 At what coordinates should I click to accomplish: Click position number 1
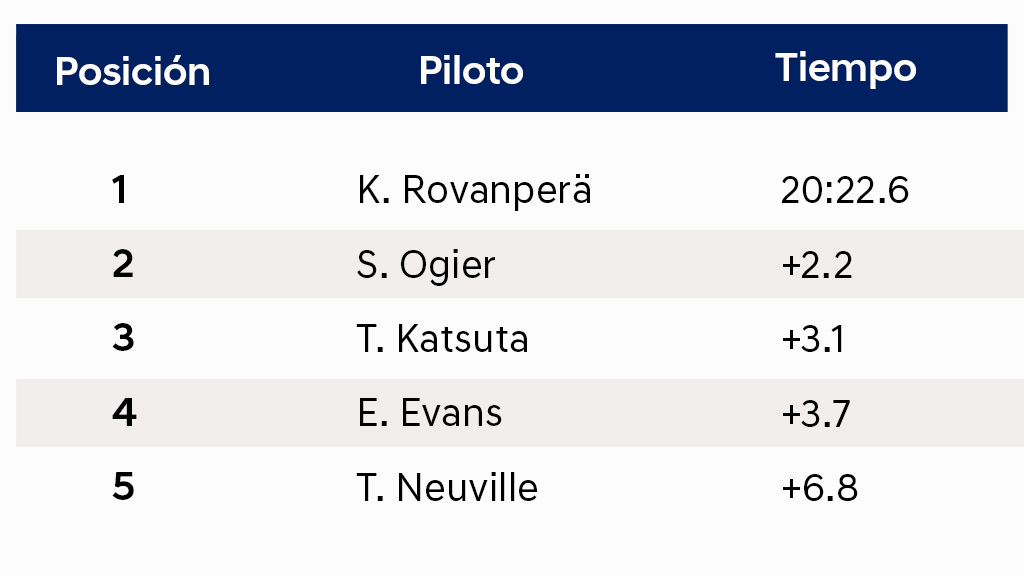coord(119,190)
